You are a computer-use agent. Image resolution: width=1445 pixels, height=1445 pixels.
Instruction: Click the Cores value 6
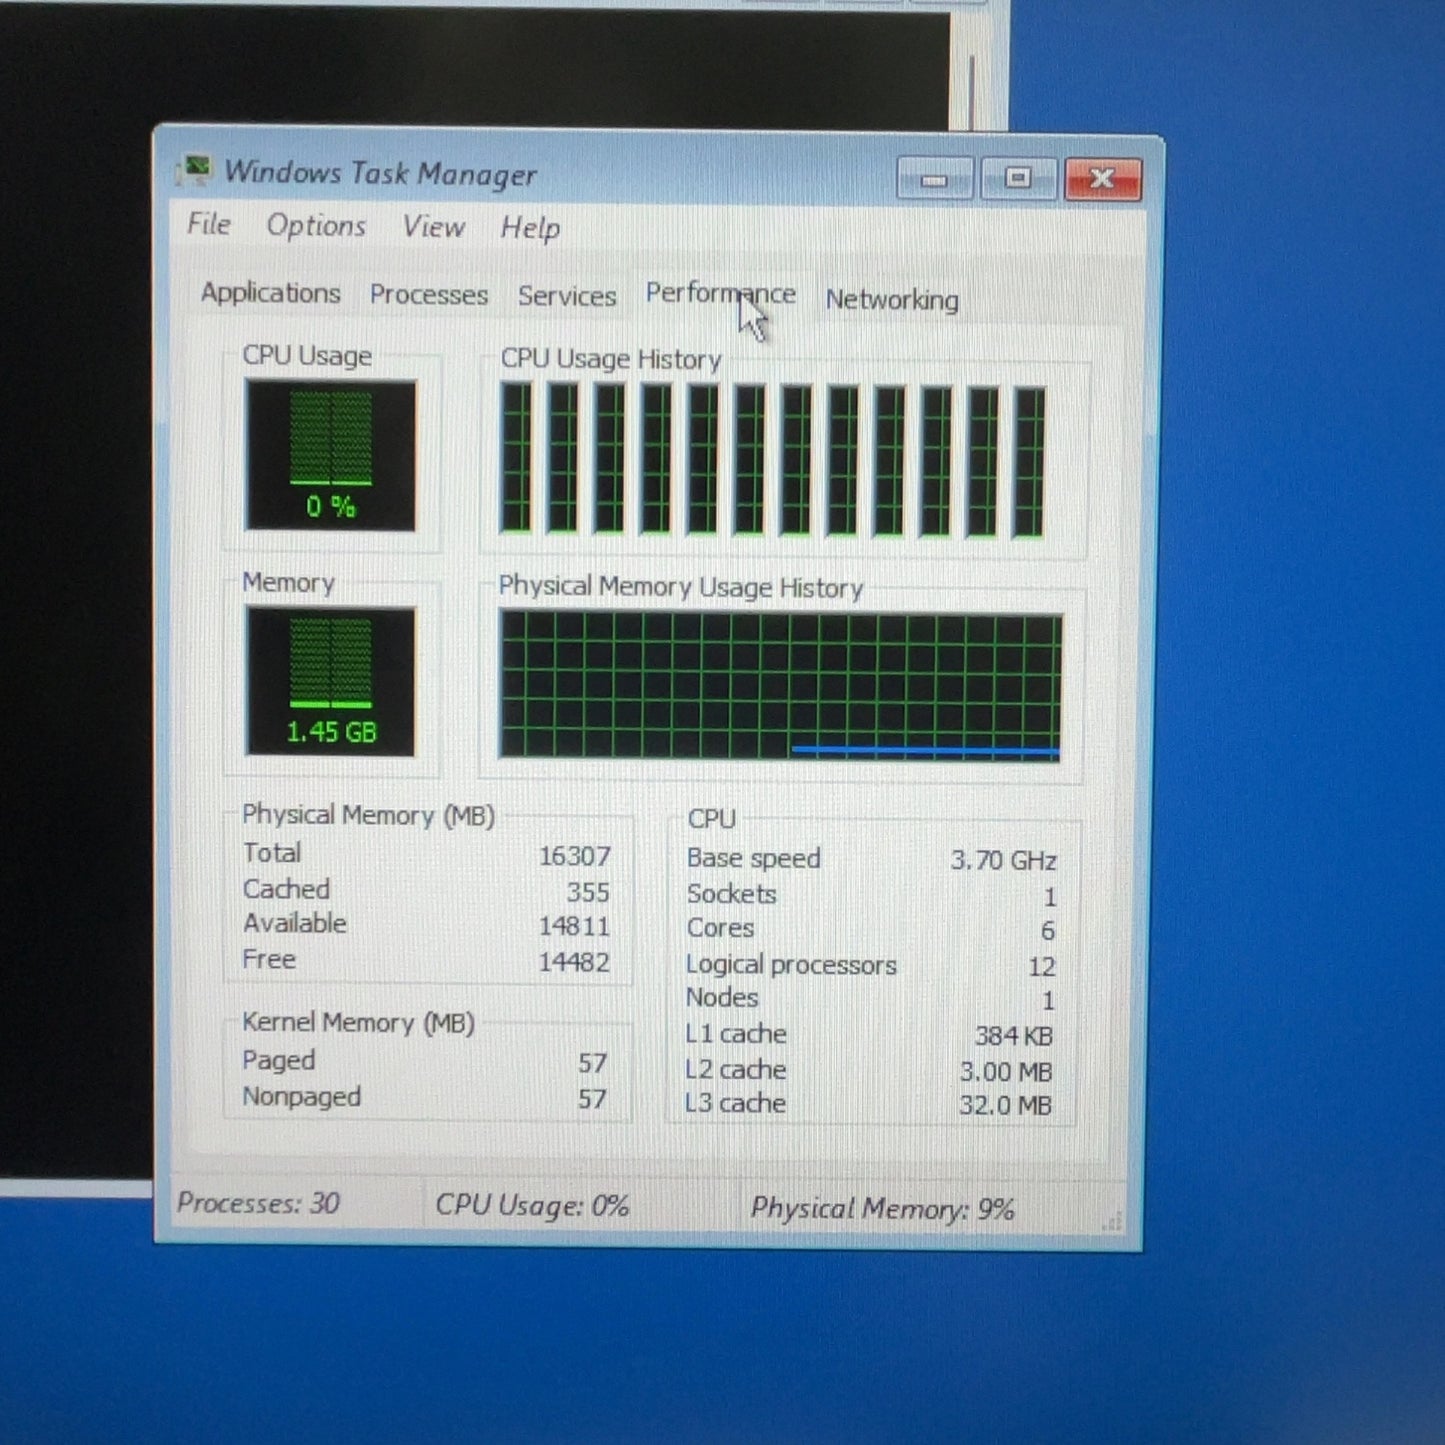pyautogui.click(x=1048, y=931)
